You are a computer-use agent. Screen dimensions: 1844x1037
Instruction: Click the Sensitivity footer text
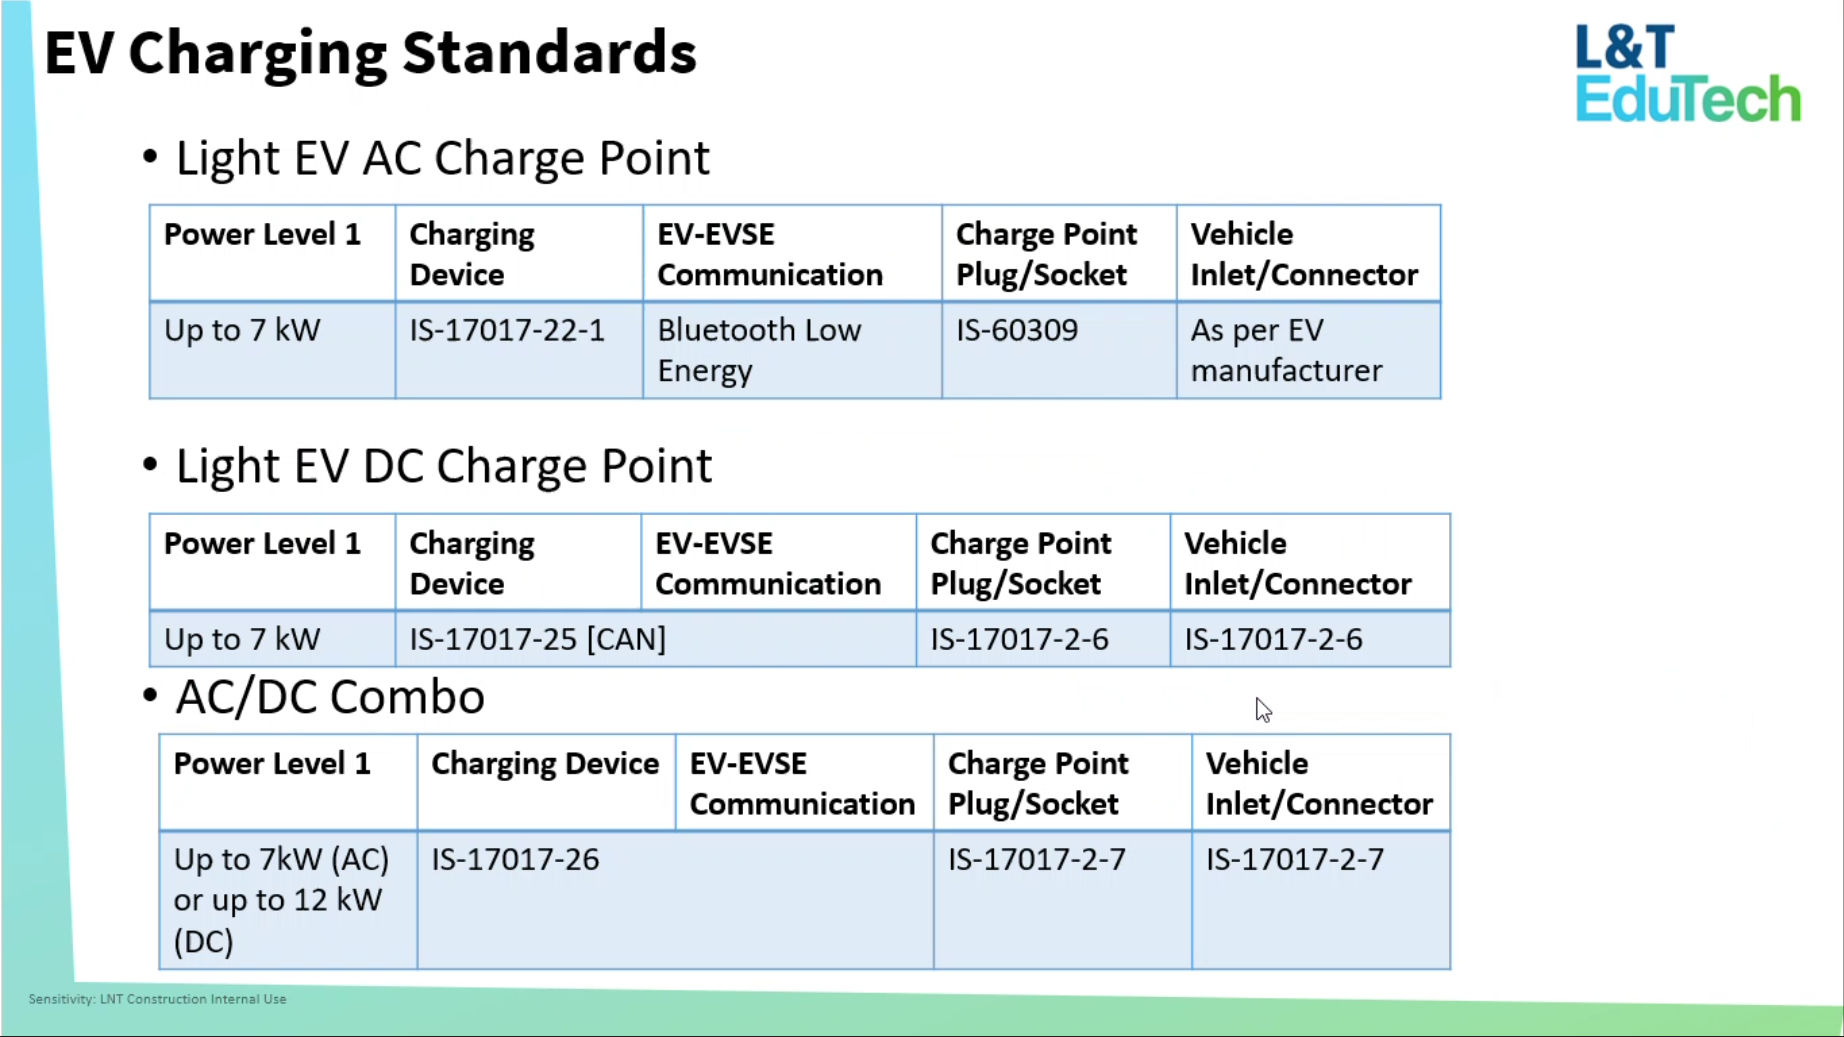point(157,999)
